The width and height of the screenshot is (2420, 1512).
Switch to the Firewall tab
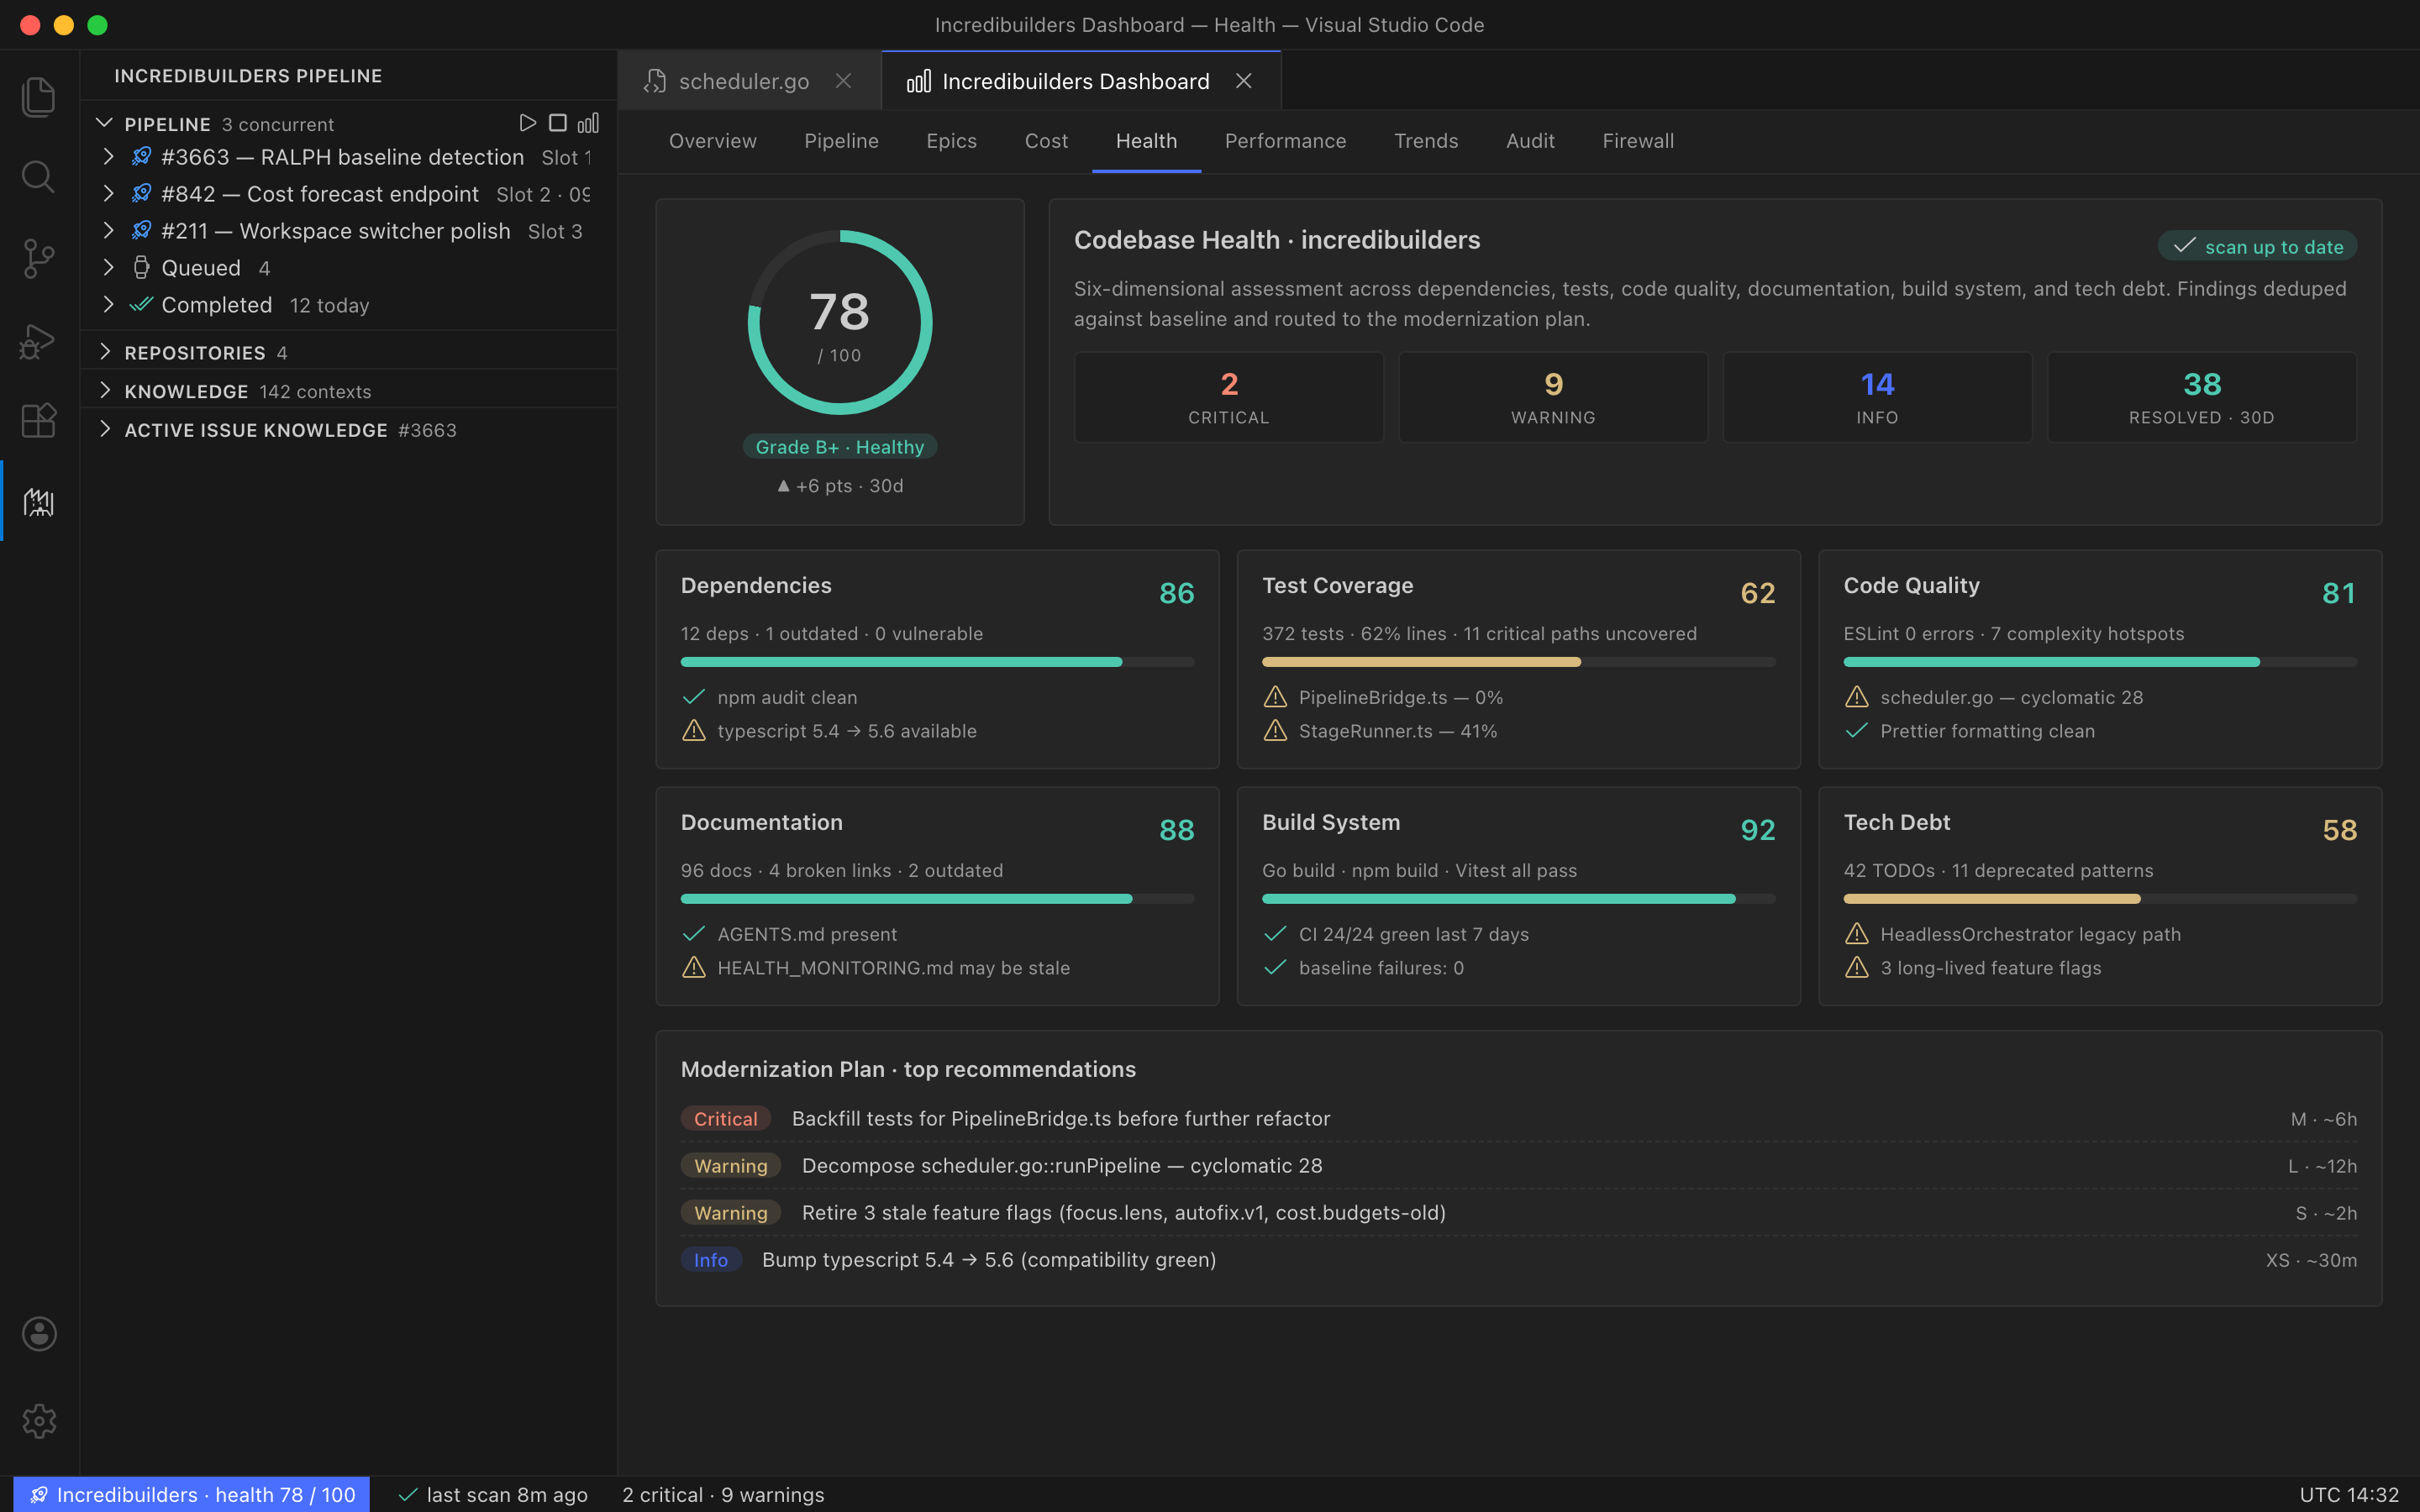pos(1638,141)
